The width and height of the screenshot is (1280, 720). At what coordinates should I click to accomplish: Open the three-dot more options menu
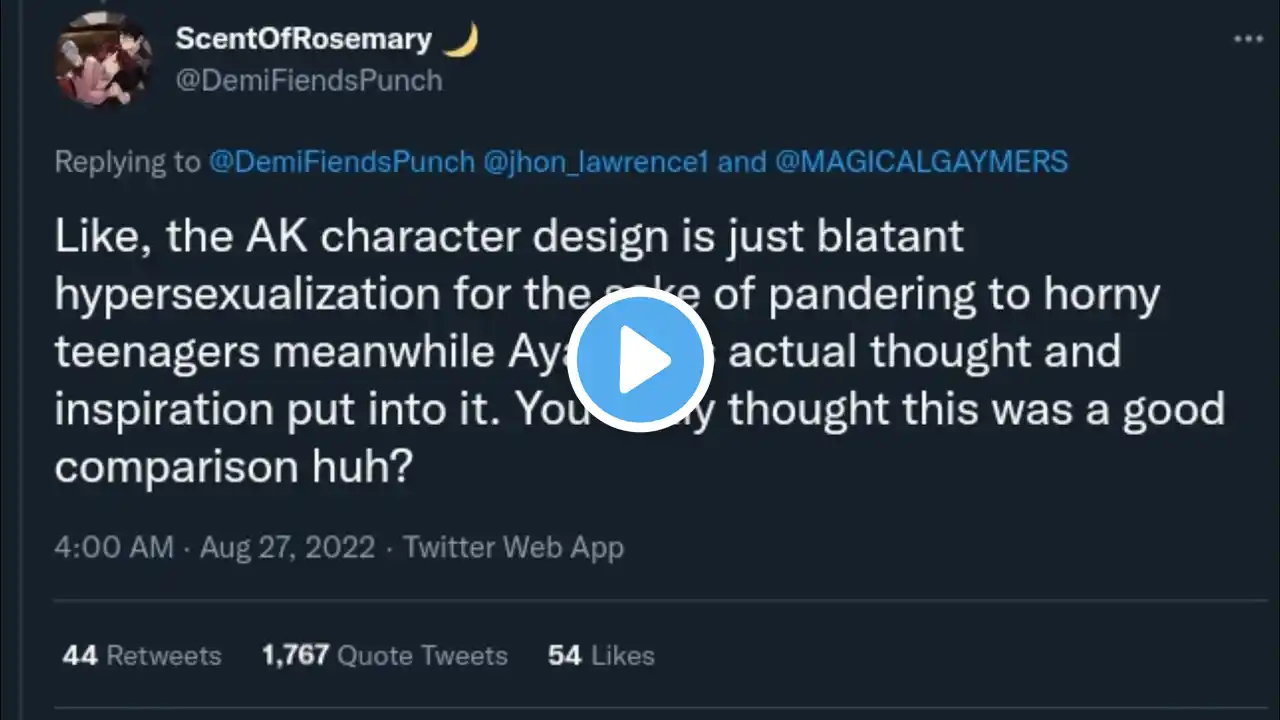(1248, 40)
